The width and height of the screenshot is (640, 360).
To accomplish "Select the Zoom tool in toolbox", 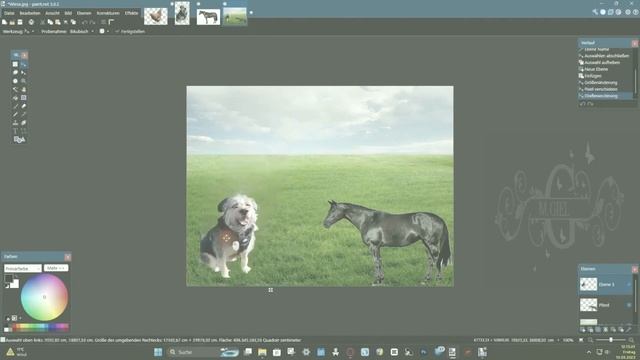I will click(x=24, y=81).
